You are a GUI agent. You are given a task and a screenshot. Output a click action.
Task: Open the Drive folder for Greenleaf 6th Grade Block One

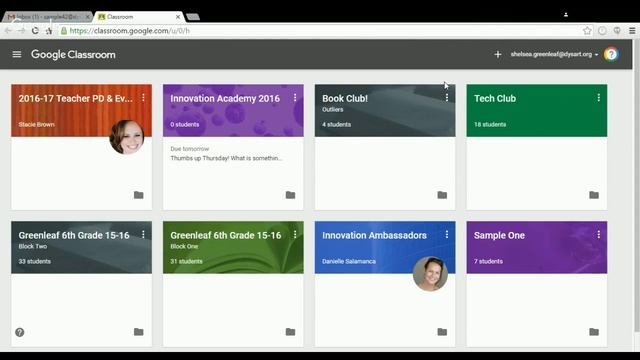tap(291, 332)
